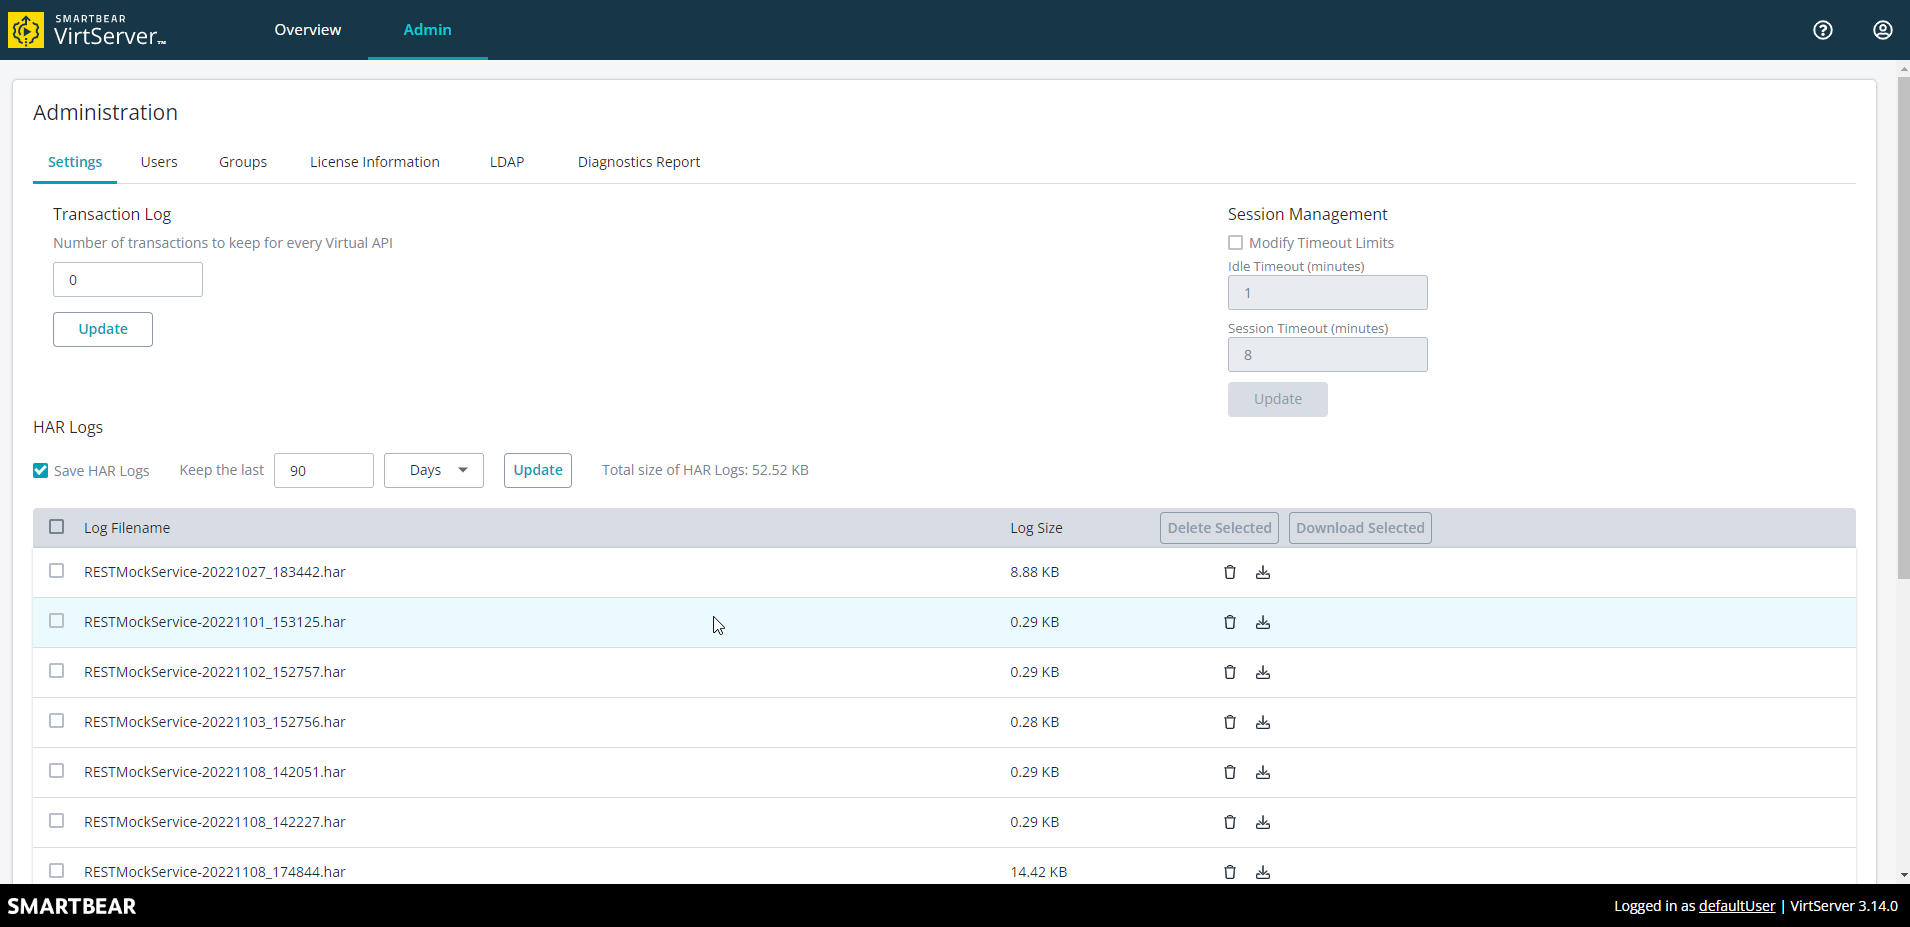This screenshot has height=927, width=1910.
Task: Open the Days unit dropdown
Action: (433, 469)
